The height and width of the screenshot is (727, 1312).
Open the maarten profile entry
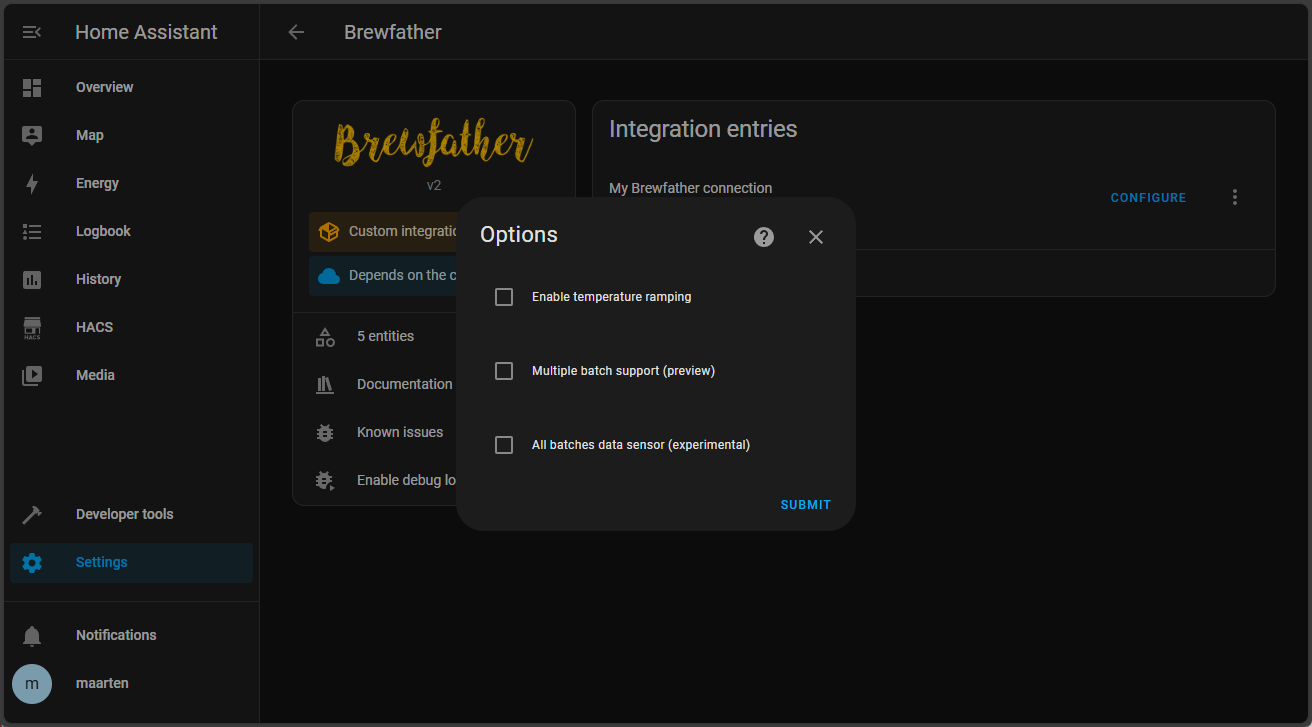[x=131, y=683]
